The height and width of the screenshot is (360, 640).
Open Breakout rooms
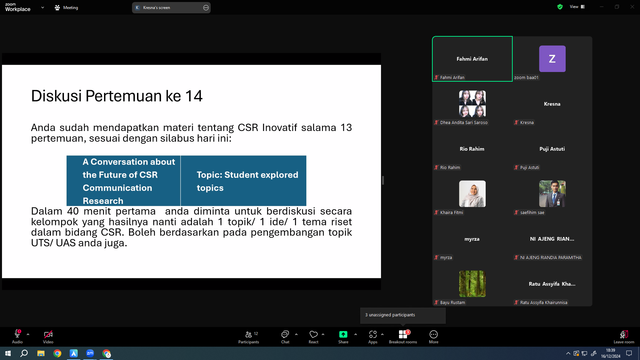point(403,336)
